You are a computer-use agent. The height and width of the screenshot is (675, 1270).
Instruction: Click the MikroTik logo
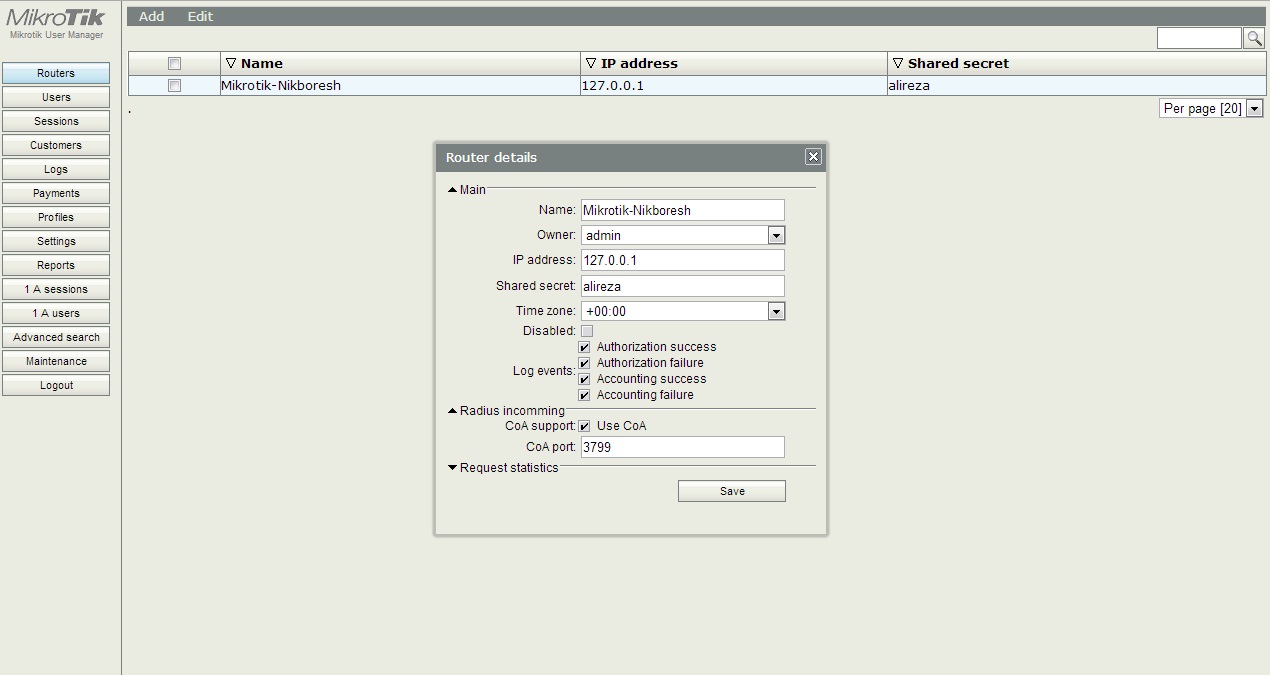point(56,18)
